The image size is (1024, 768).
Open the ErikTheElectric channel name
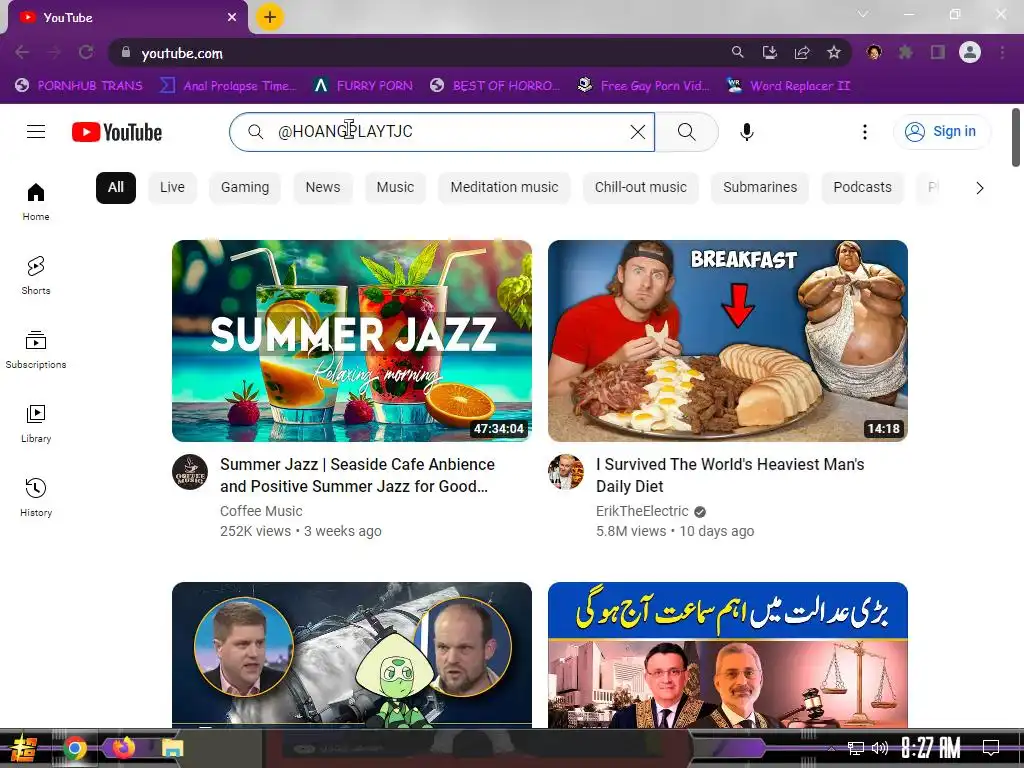pyautogui.click(x=642, y=511)
